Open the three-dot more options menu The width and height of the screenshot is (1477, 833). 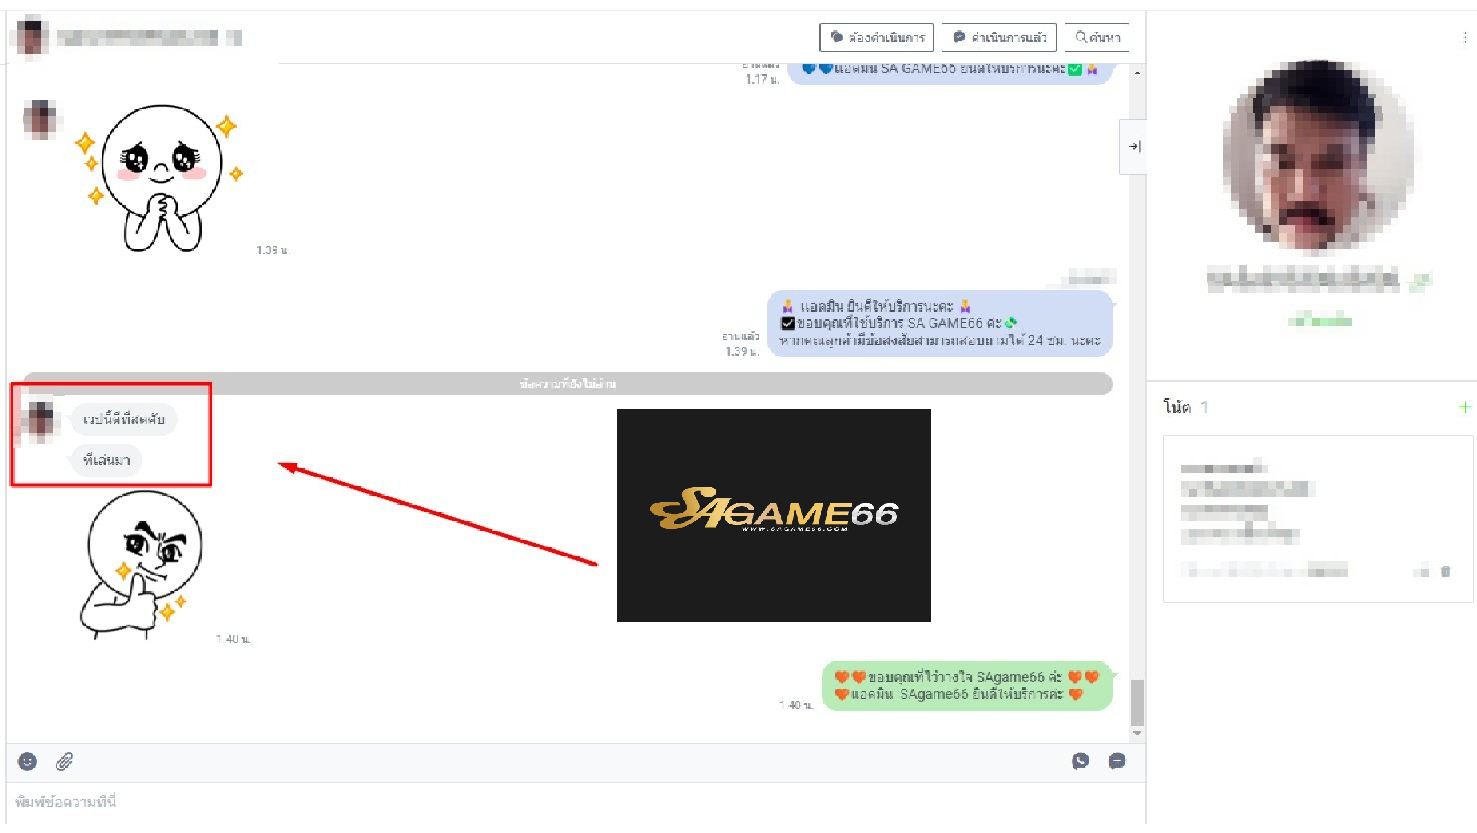click(x=1465, y=38)
